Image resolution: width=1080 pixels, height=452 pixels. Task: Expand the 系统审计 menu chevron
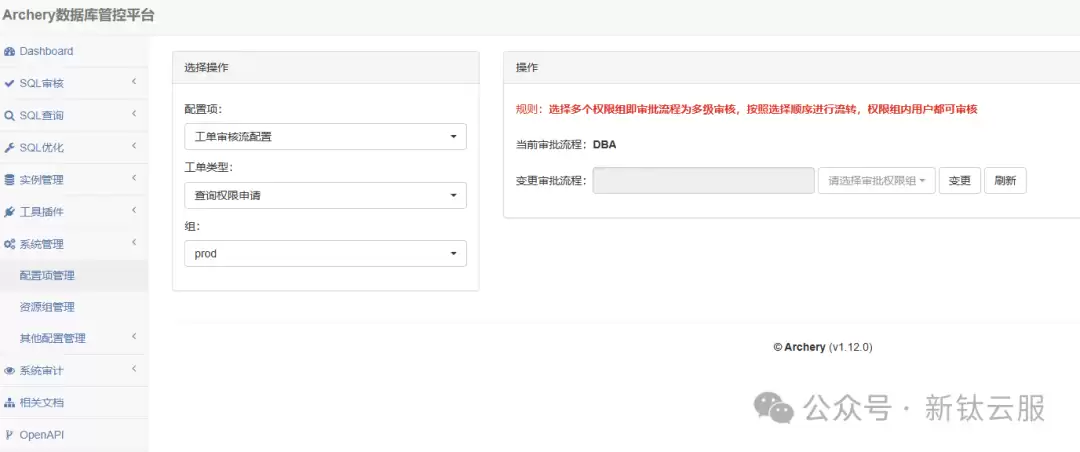pos(134,369)
